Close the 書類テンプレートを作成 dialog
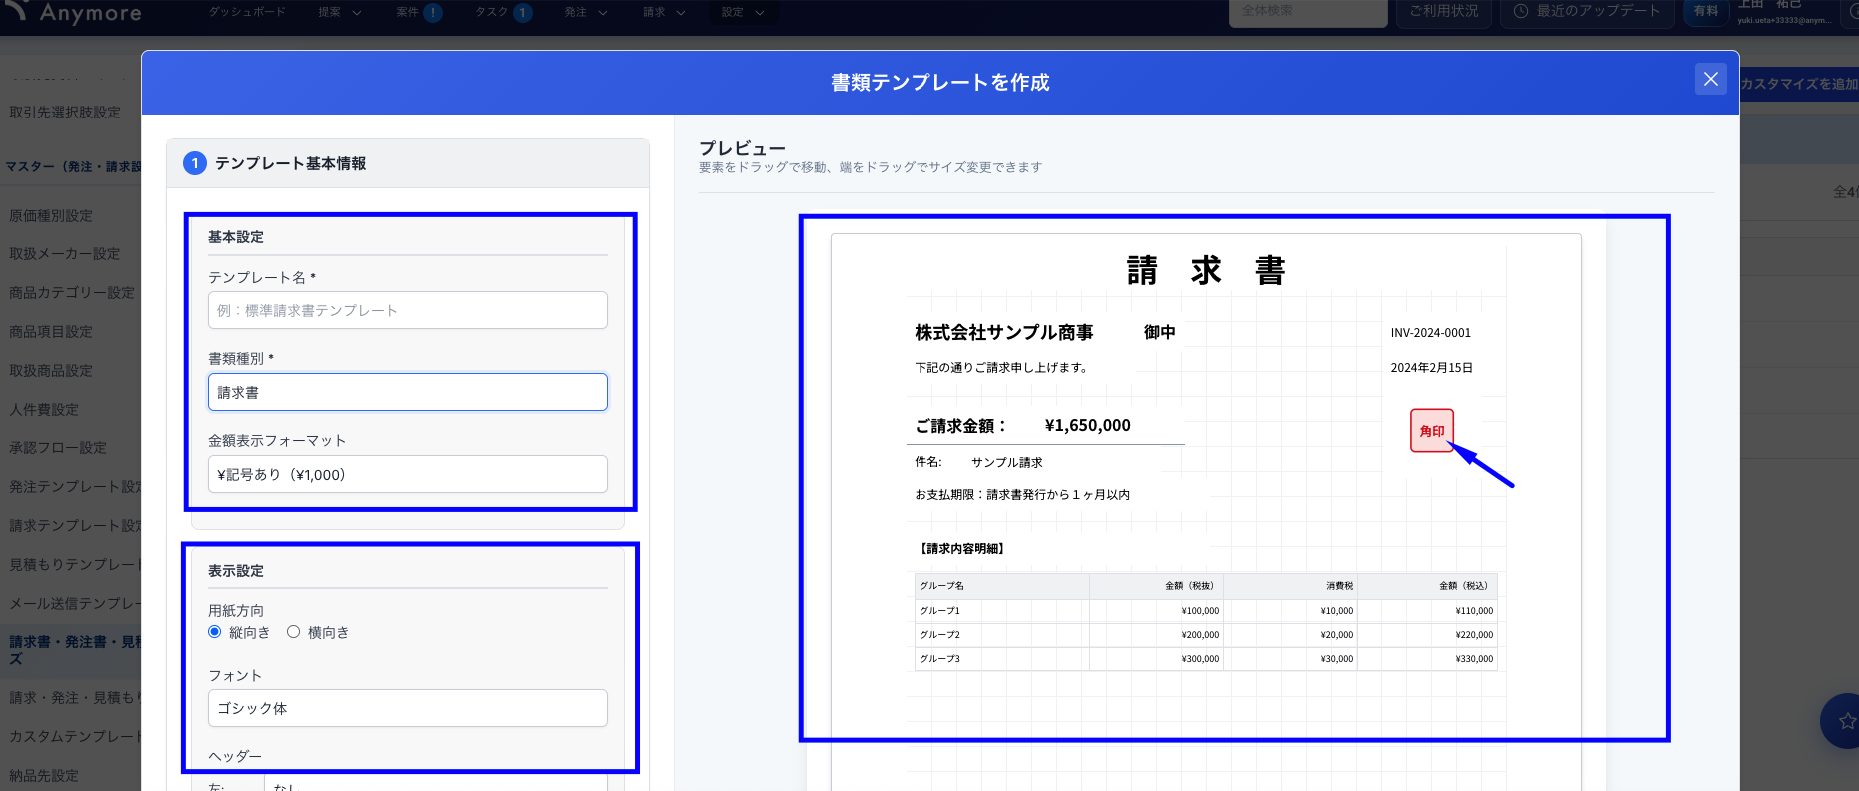This screenshot has width=1859, height=791. click(x=1710, y=79)
